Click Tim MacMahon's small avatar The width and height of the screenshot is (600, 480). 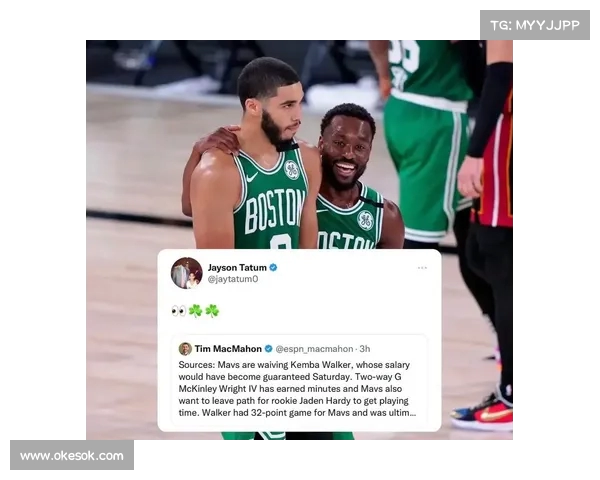pyautogui.click(x=185, y=349)
